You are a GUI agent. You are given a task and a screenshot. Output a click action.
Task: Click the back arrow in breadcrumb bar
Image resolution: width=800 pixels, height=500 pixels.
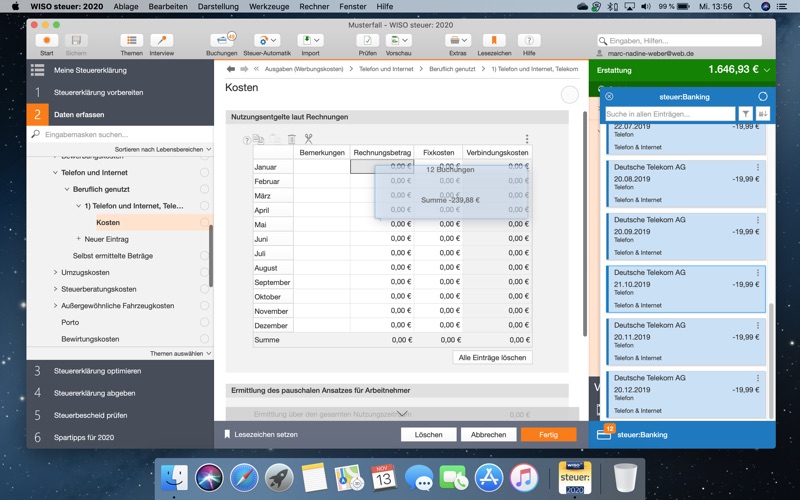(x=231, y=69)
